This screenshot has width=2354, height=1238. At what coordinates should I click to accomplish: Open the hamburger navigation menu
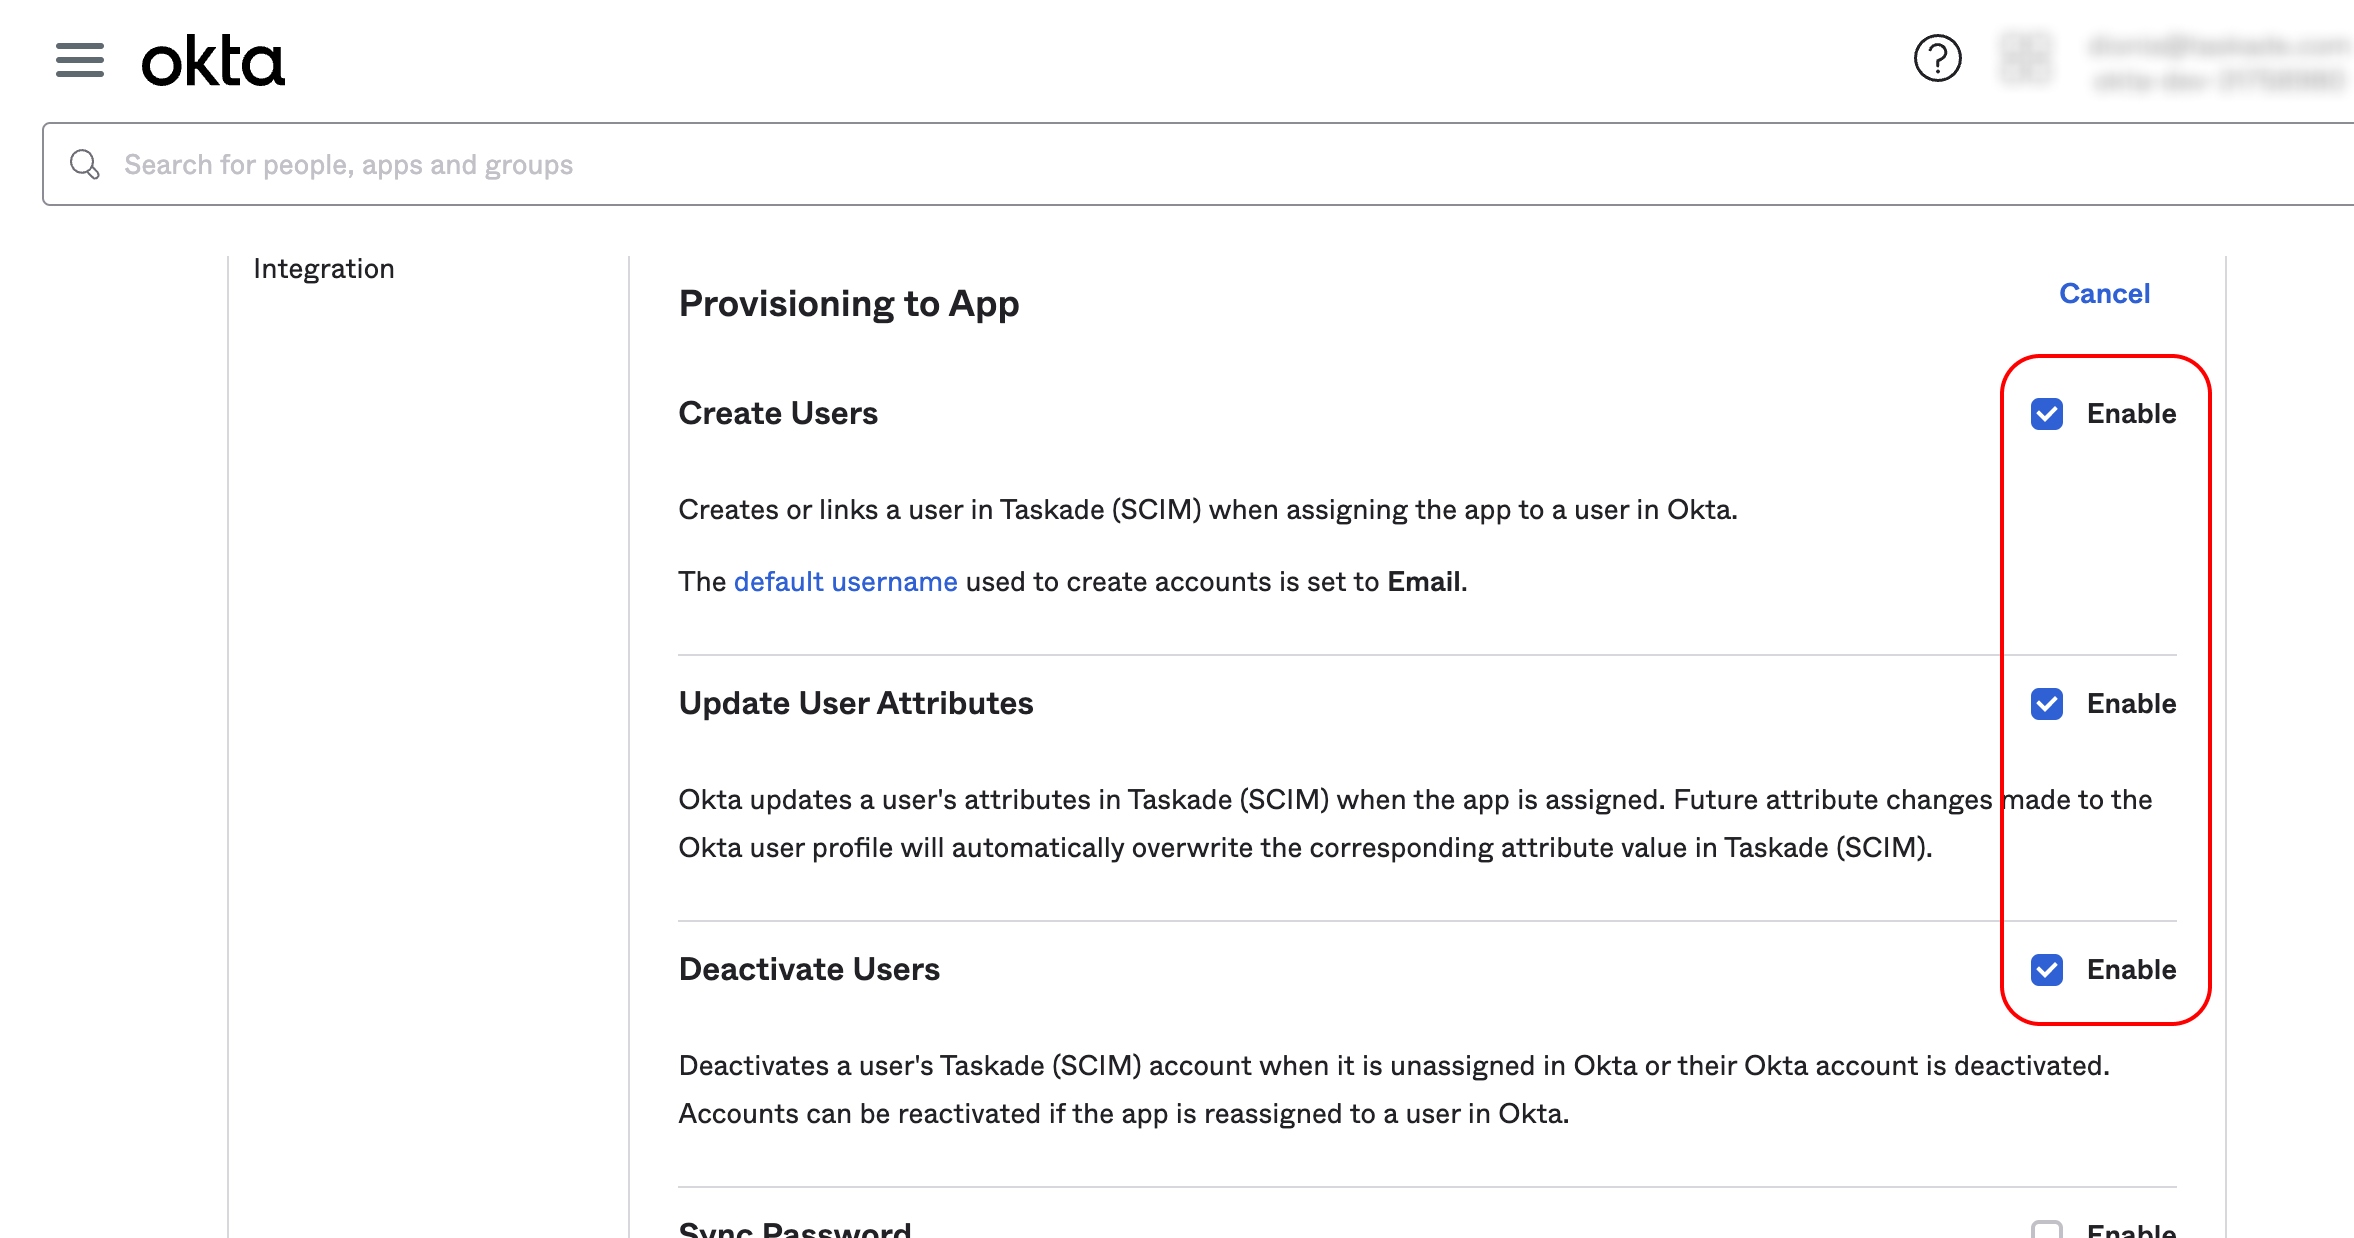point(80,60)
